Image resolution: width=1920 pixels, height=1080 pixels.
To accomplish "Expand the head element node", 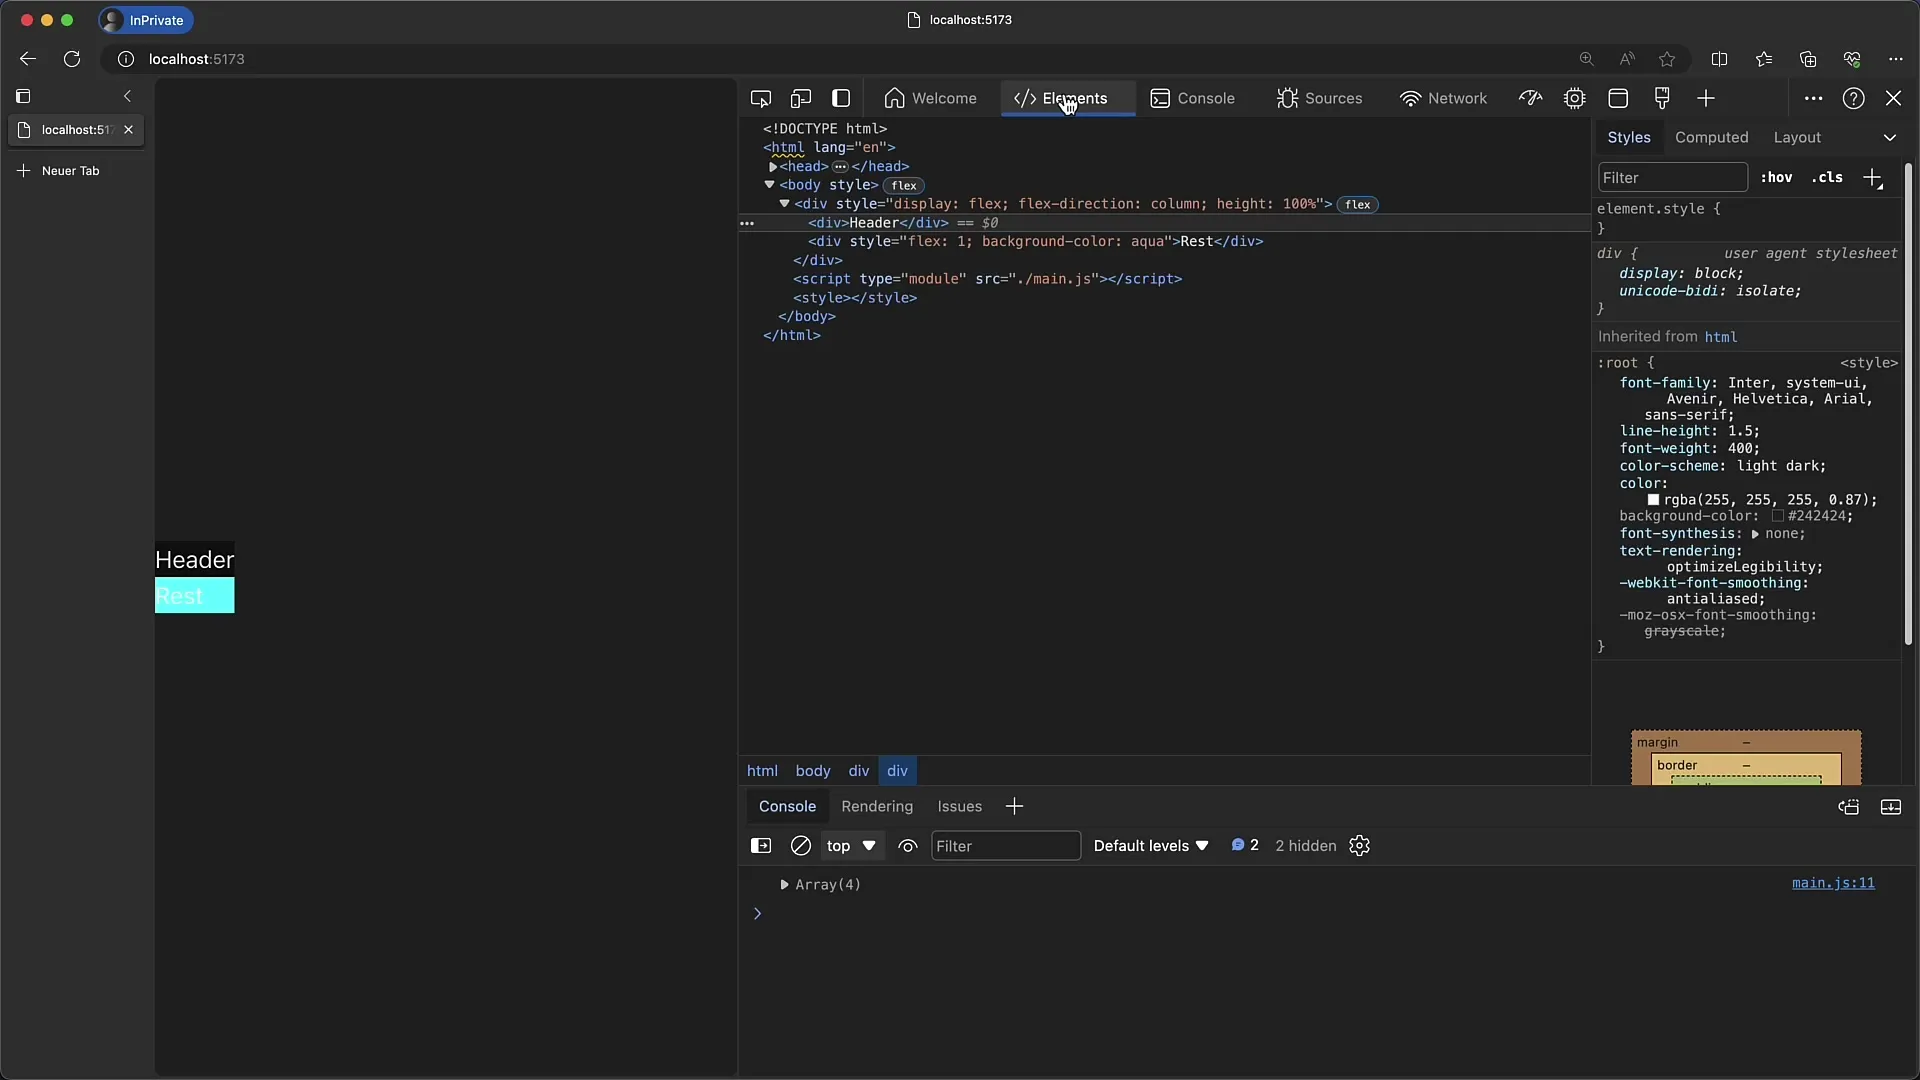I will coord(773,166).
